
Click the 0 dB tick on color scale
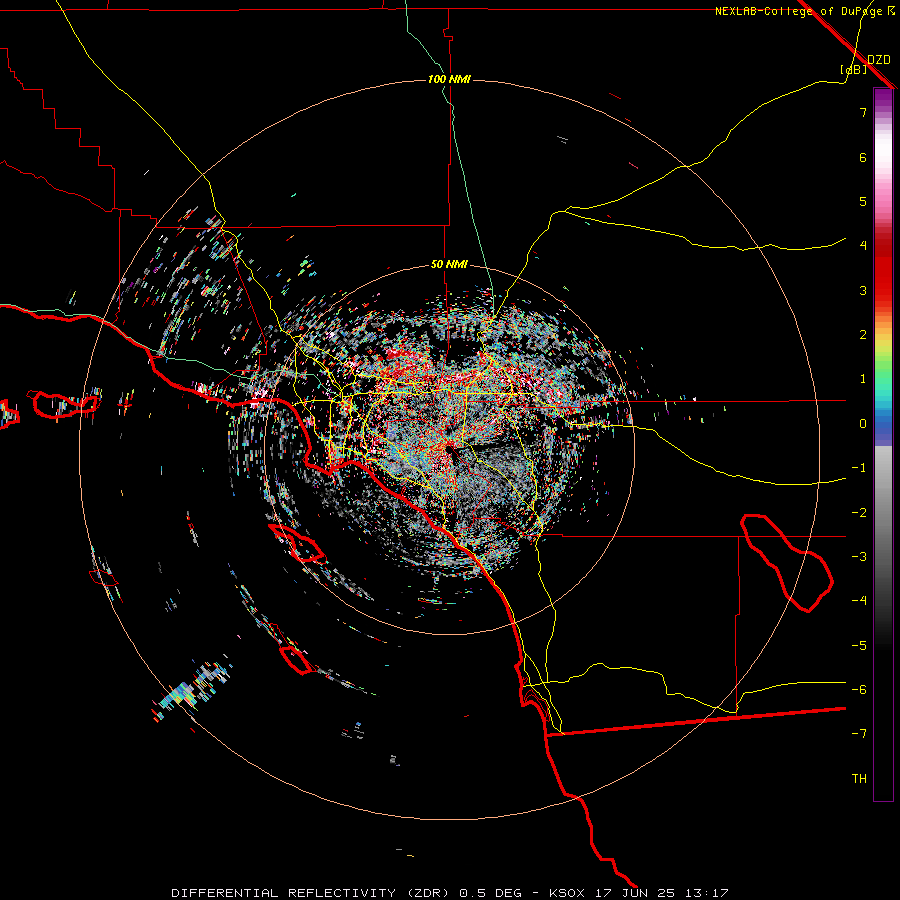(863, 424)
